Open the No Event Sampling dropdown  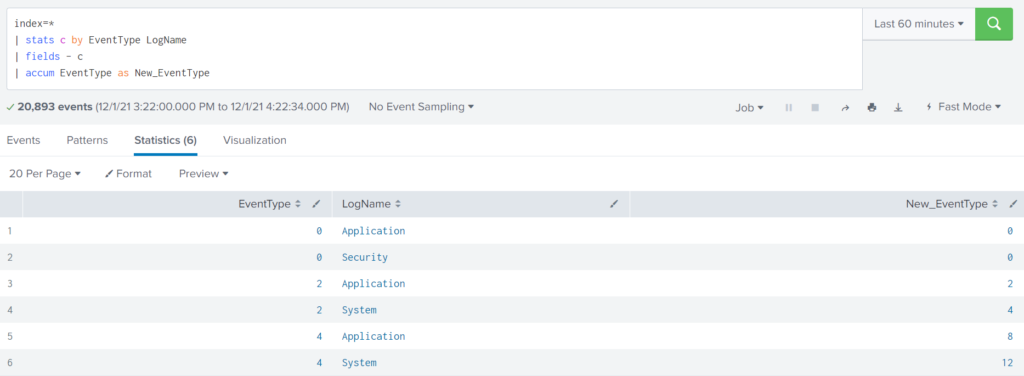tap(421, 106)
